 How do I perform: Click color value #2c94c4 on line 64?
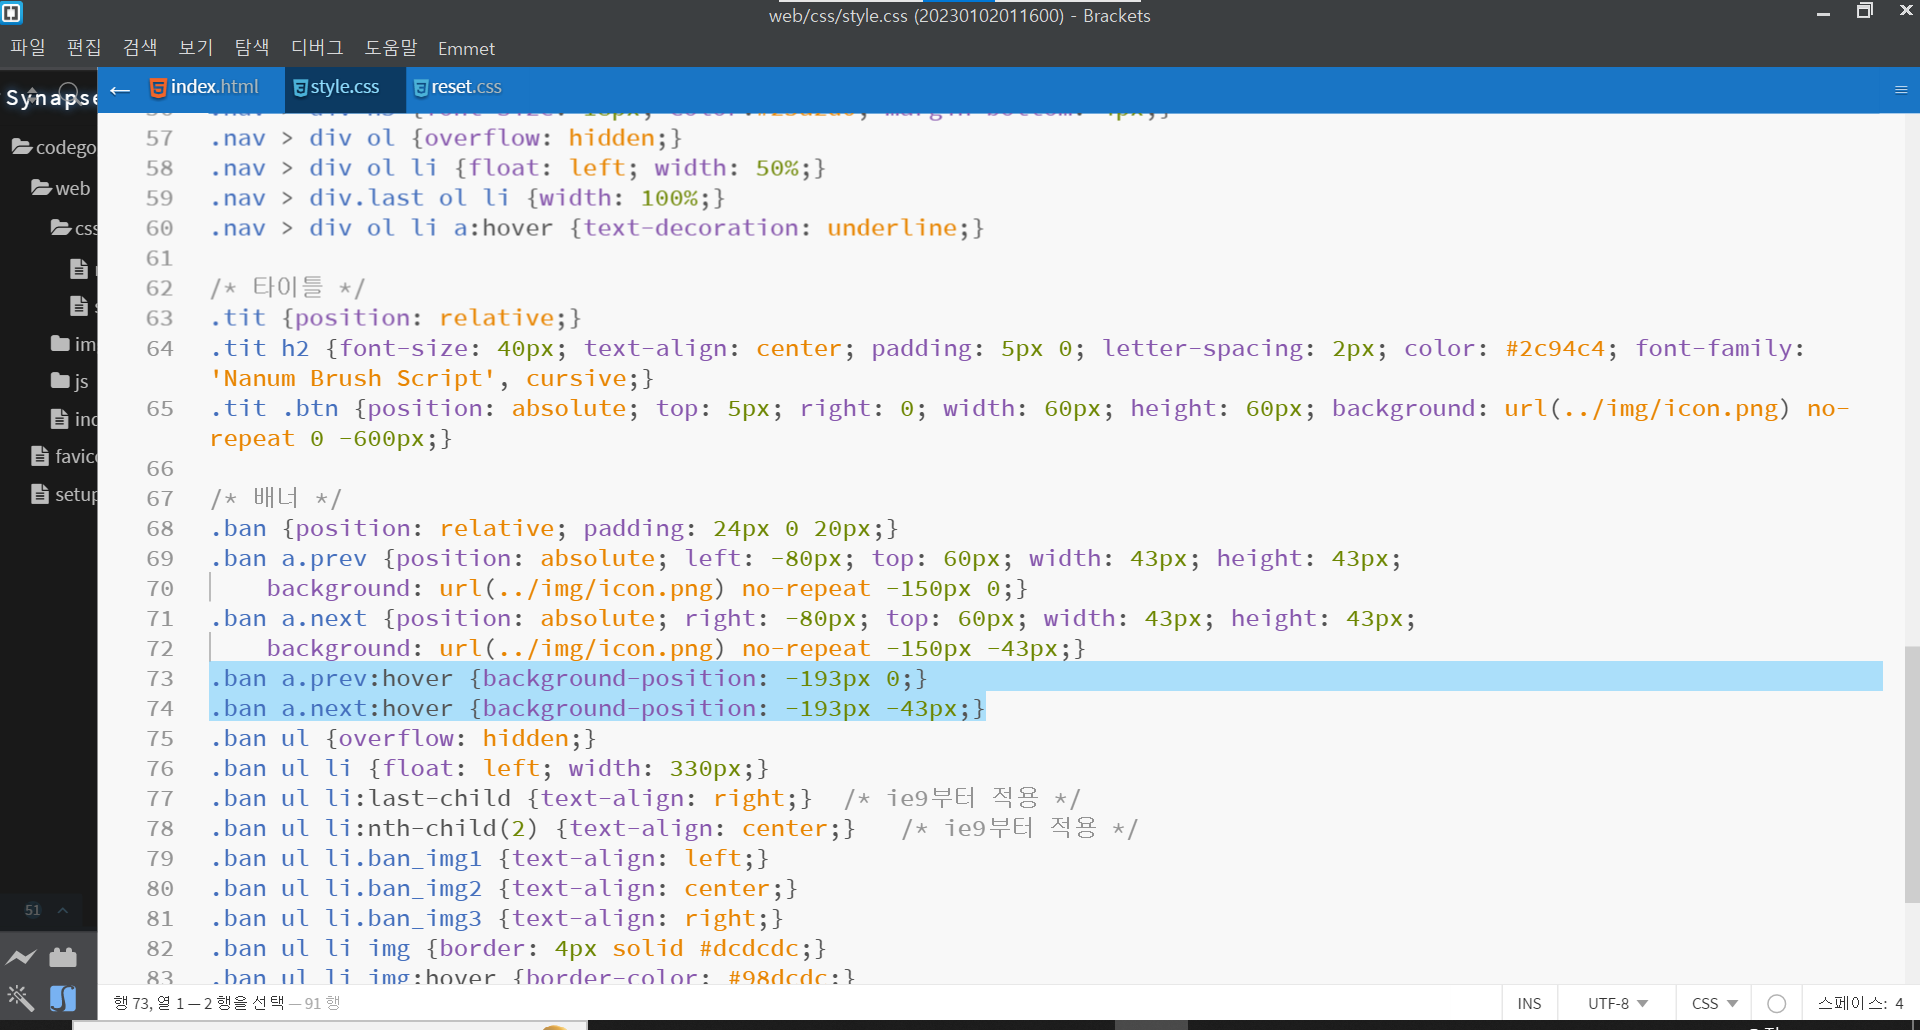pyautogui.click(x=1555, y=349)
